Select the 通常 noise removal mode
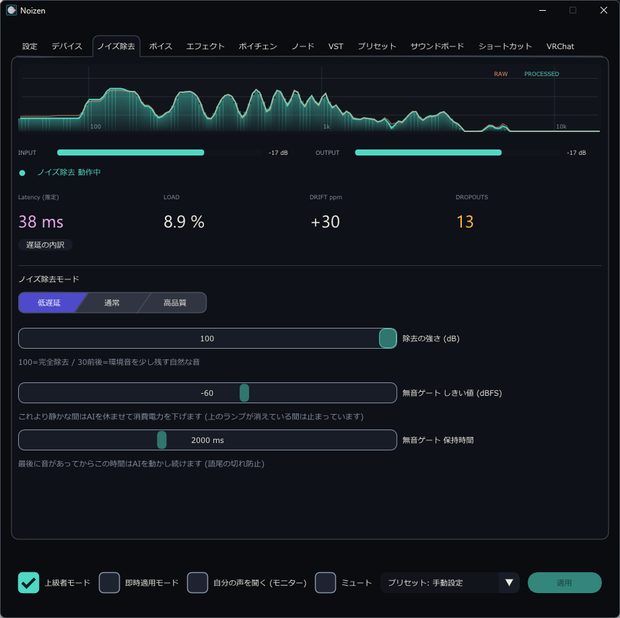Image resolution: width=620 pixels, height=618 pixels. point(112,303)
